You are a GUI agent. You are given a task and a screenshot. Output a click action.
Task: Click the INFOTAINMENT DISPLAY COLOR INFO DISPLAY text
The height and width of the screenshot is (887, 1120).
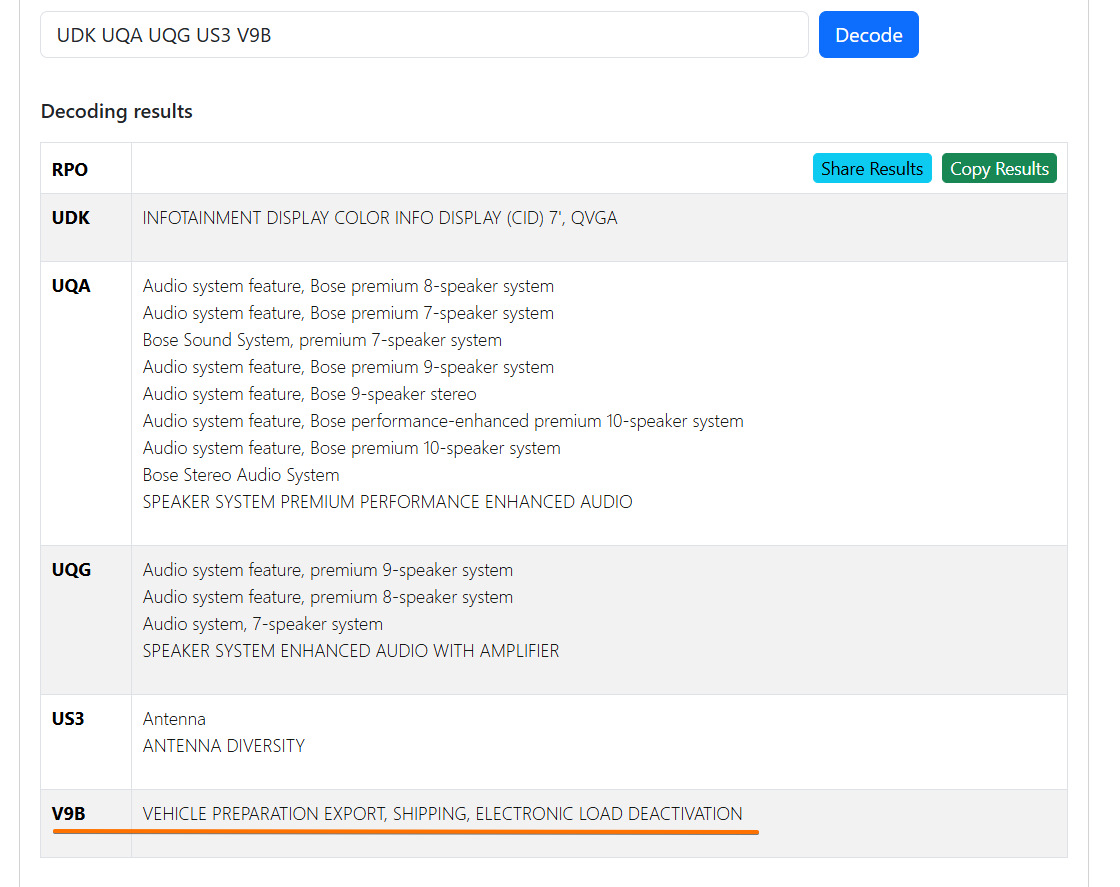tap(380, 218)
